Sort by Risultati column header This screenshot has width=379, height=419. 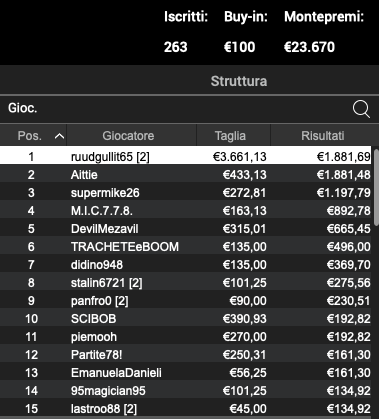coord(323,136)
